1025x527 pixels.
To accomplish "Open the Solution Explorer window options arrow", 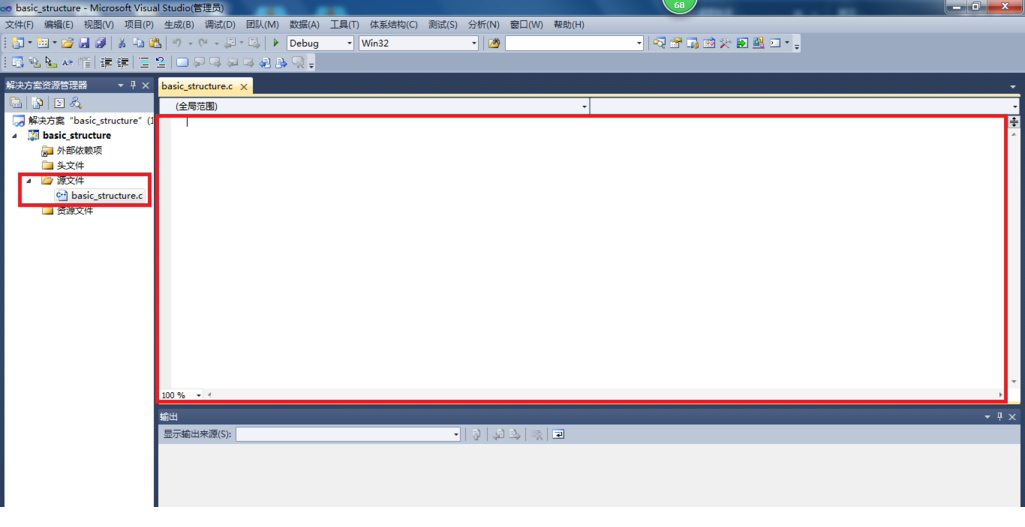I will click(x=120, y=85).
